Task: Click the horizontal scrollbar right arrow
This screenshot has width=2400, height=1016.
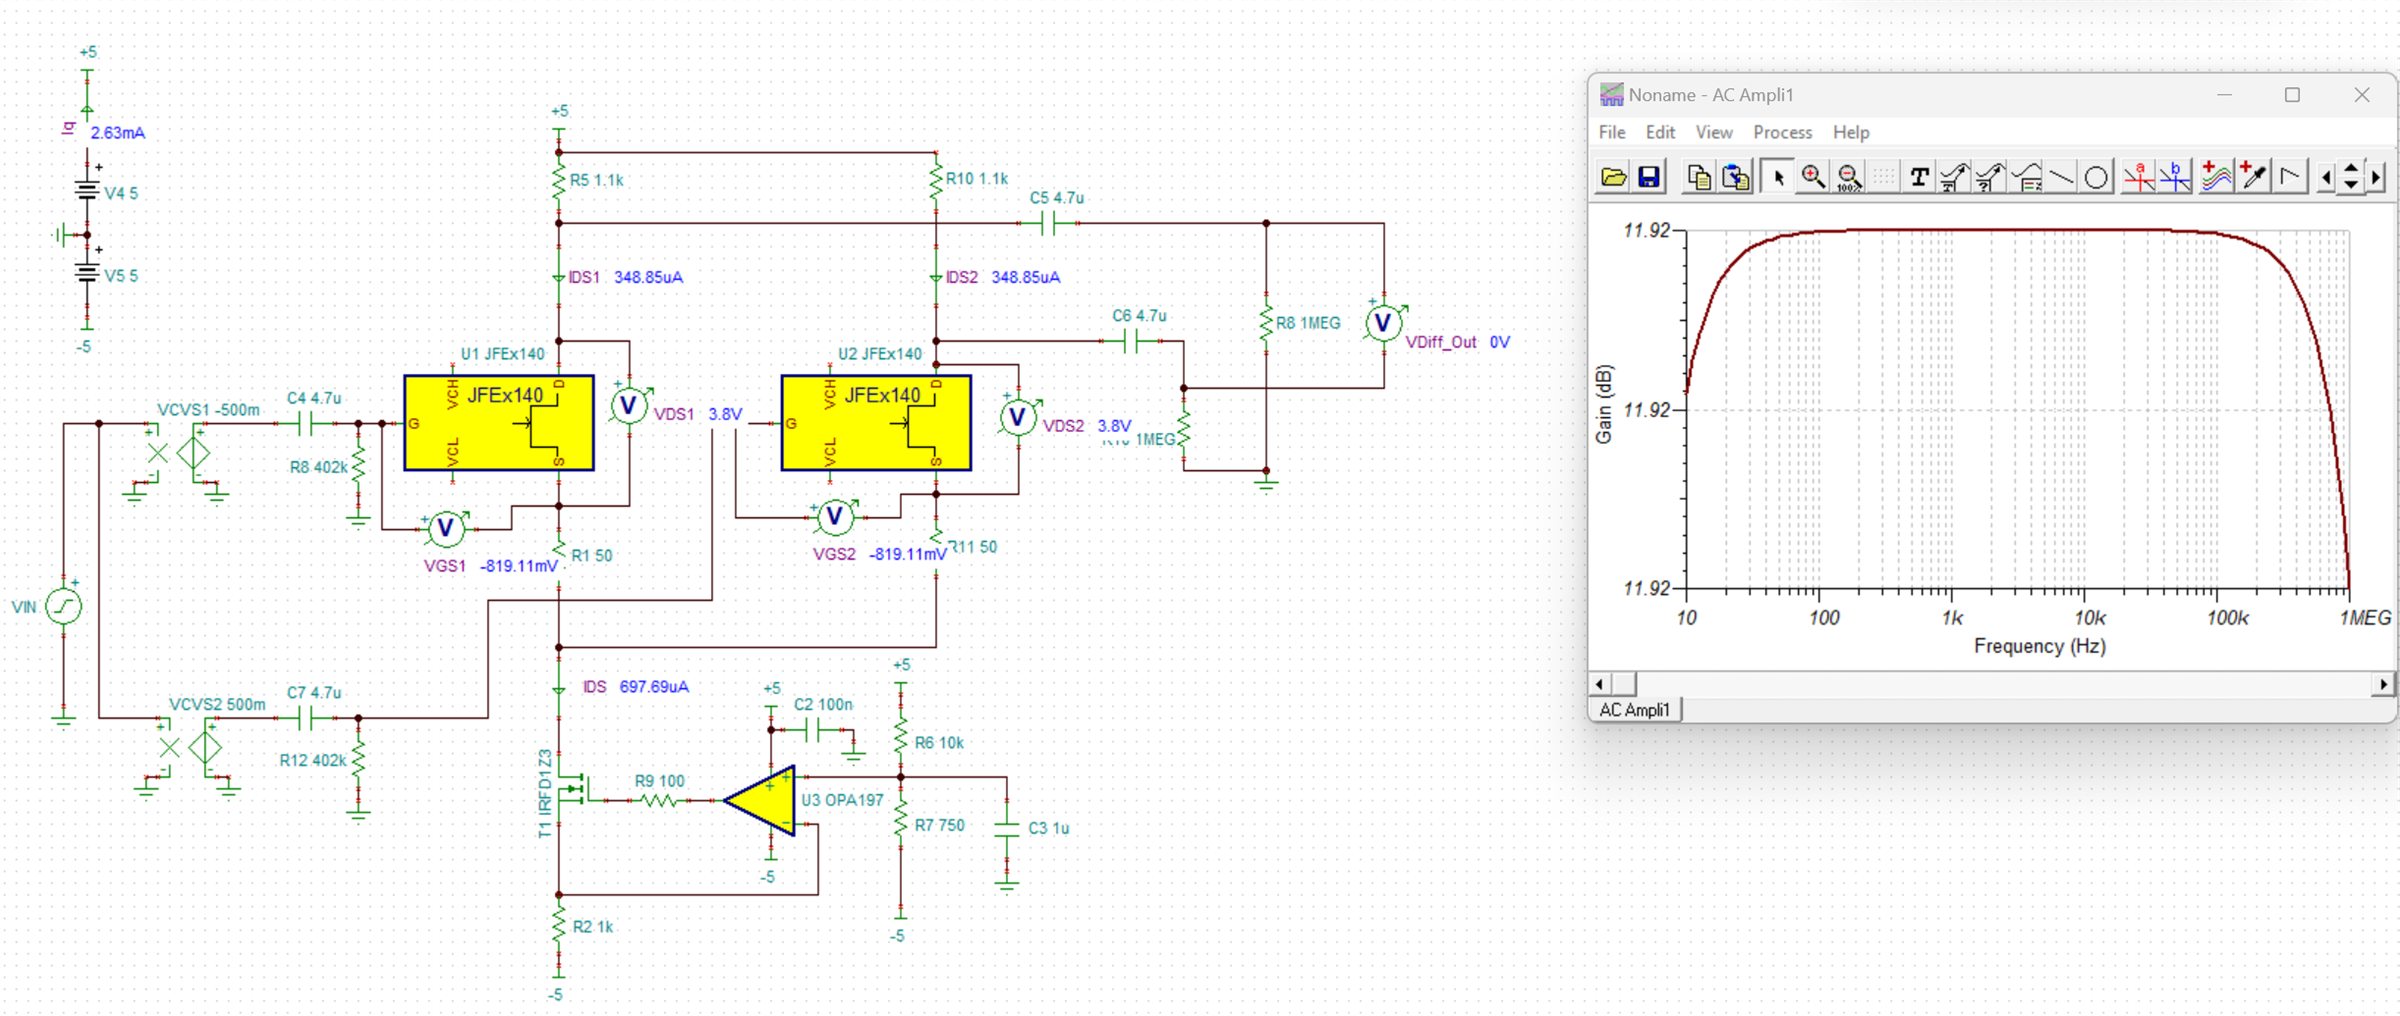Action: point(2384,684)
